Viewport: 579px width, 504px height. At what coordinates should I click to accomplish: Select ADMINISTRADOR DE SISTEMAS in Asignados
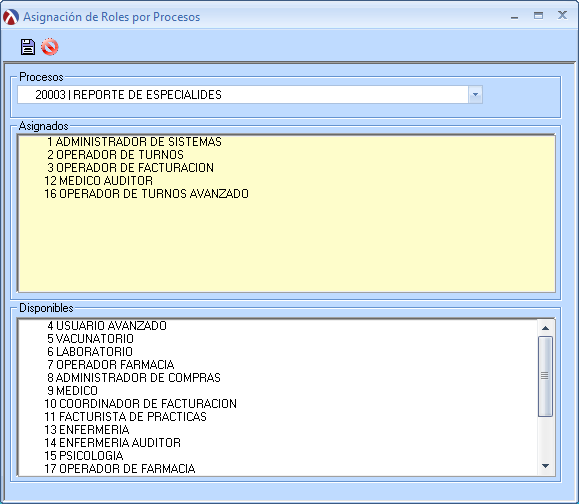[x=134, y=142]
